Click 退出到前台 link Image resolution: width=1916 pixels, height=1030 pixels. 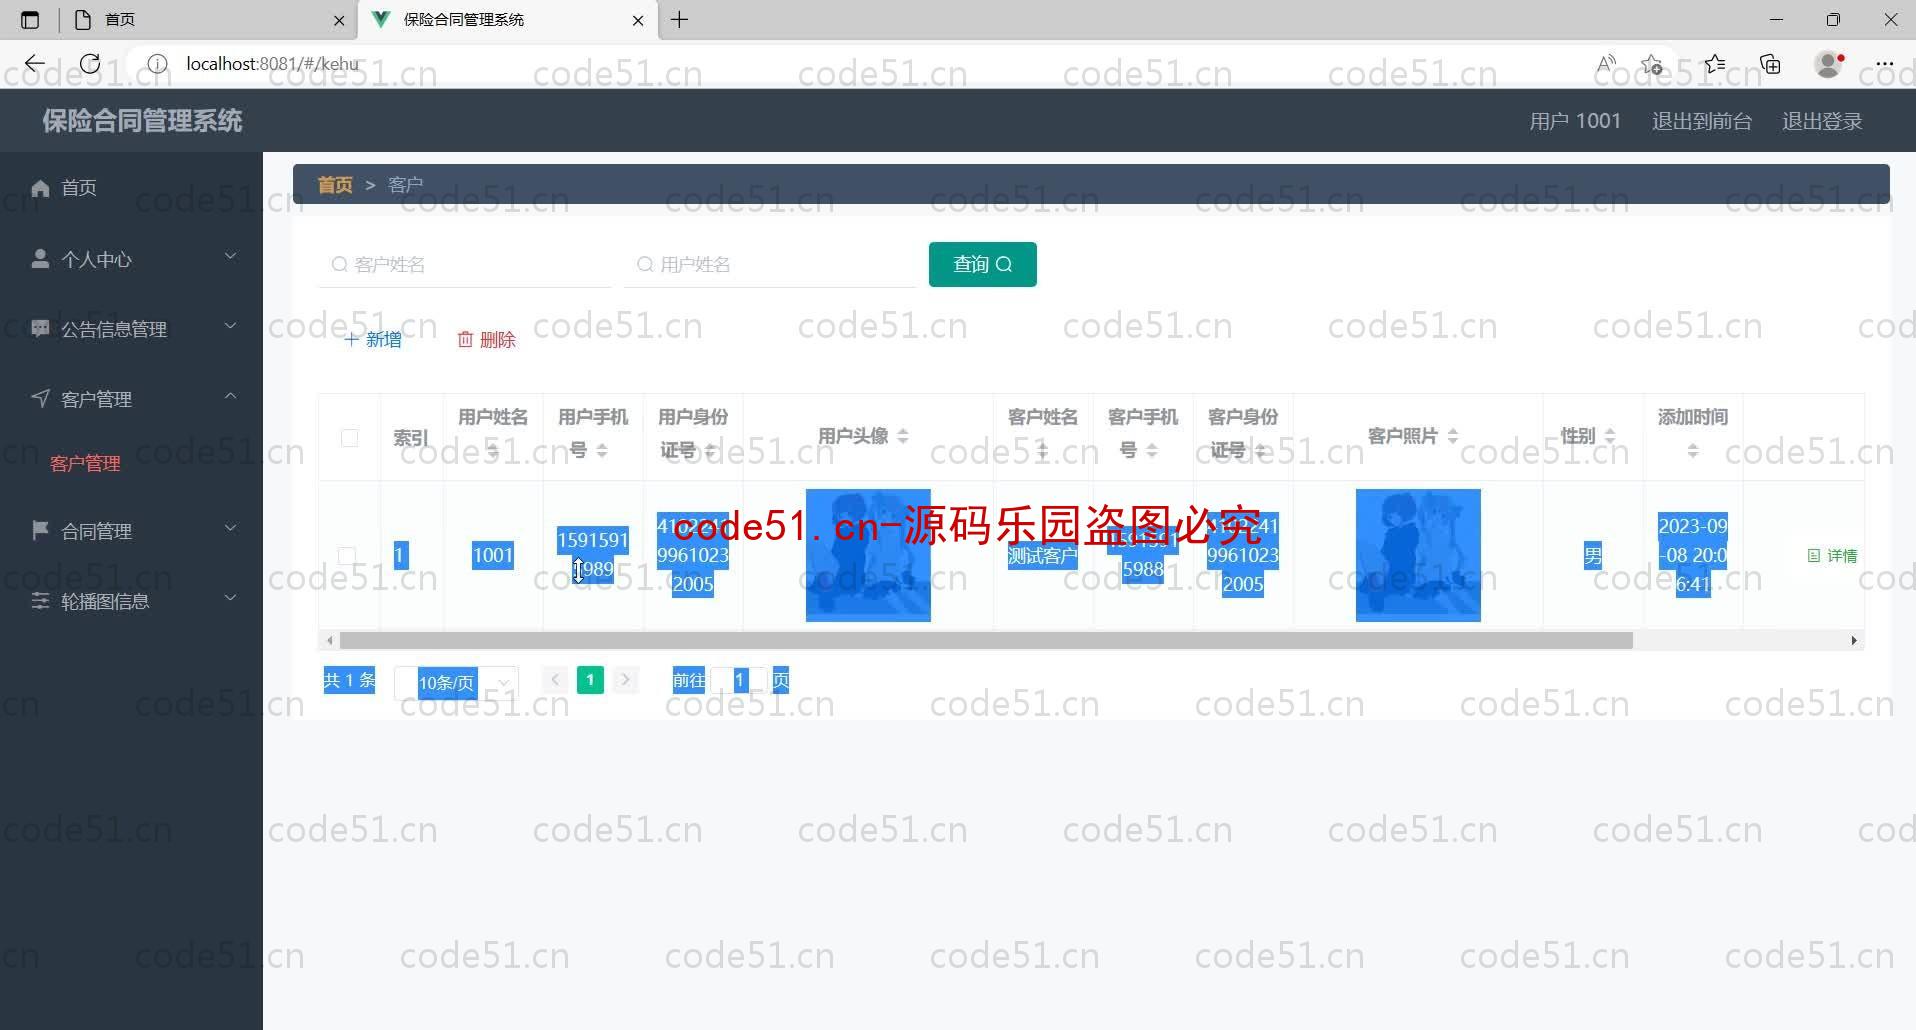[1702, 121]
